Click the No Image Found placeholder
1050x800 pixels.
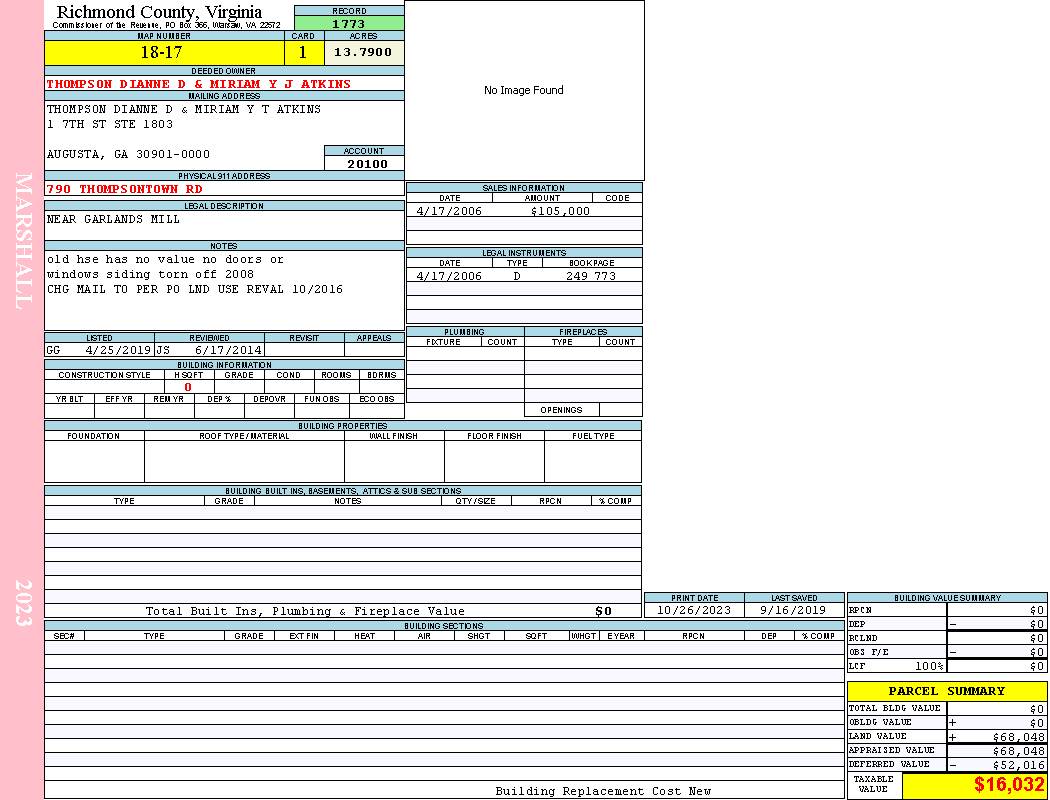click(x=524, y=90)
